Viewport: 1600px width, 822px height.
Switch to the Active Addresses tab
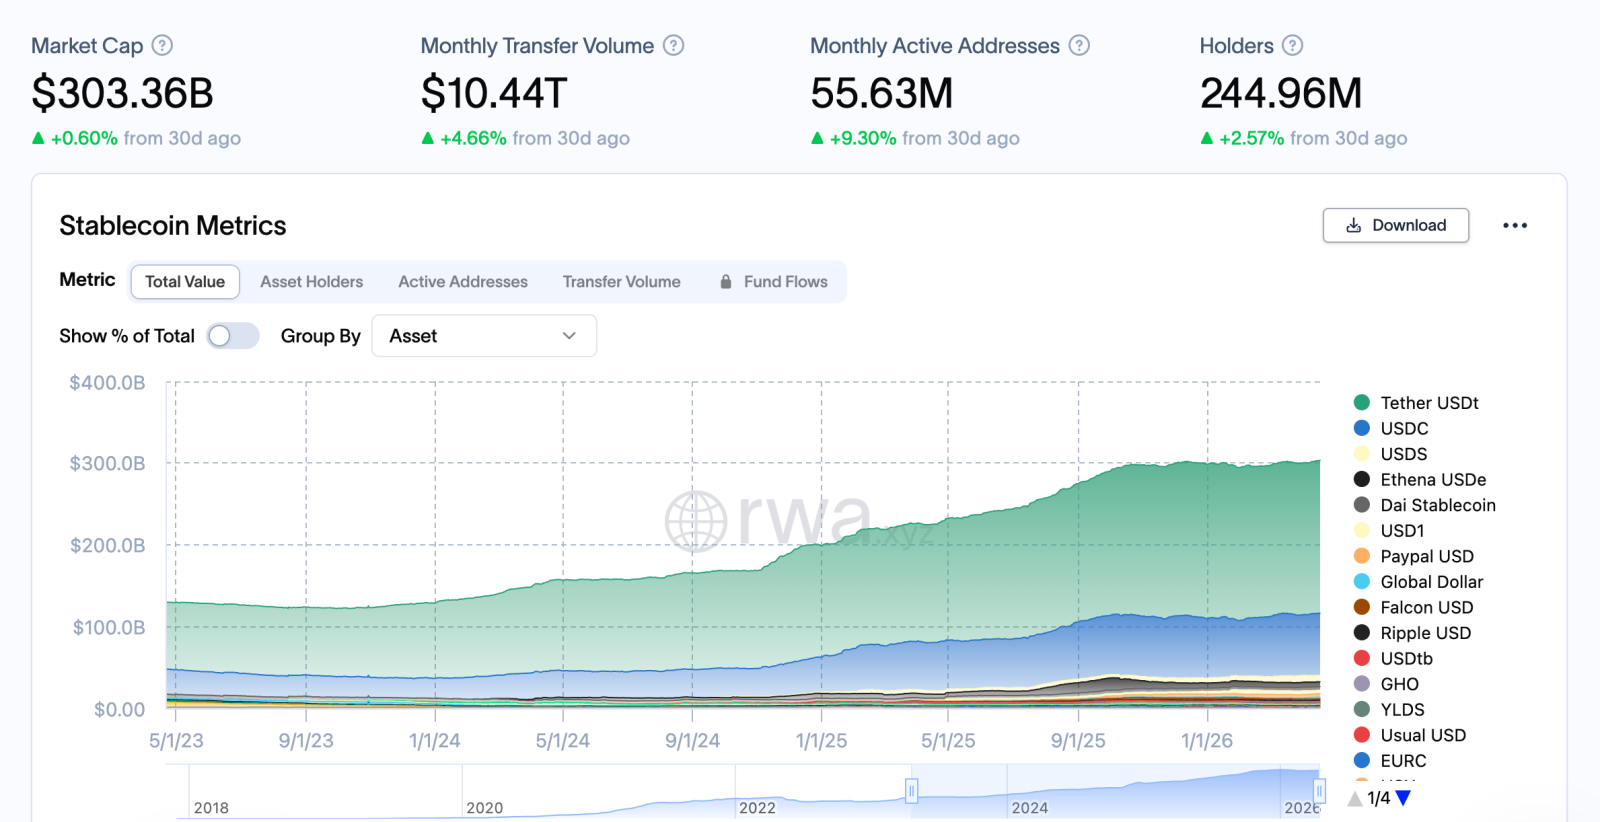462,282
